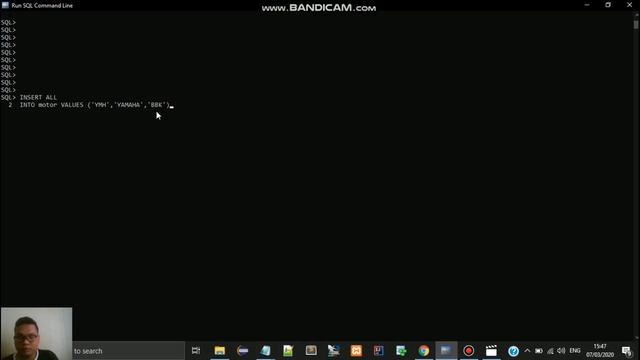Open the volume control tray icon
Viewport: 640px width, 360px height.
tap(561, 351)
